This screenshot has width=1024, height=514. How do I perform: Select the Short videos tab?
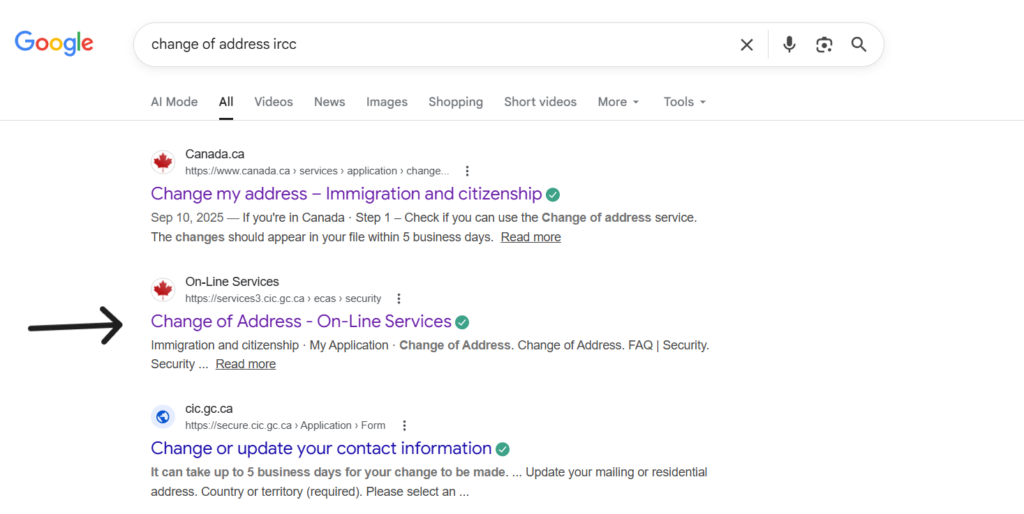540,102
